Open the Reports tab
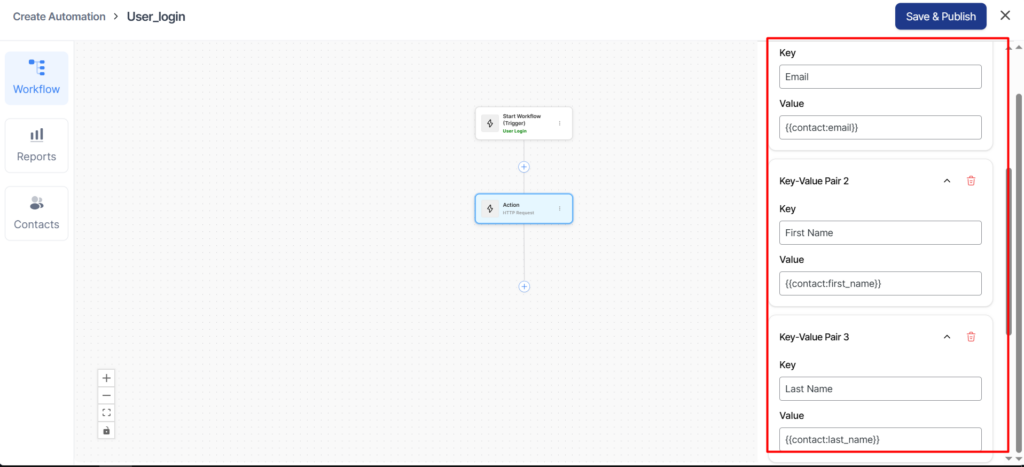This screenshot has width=1024, height=467. point(36,145)
